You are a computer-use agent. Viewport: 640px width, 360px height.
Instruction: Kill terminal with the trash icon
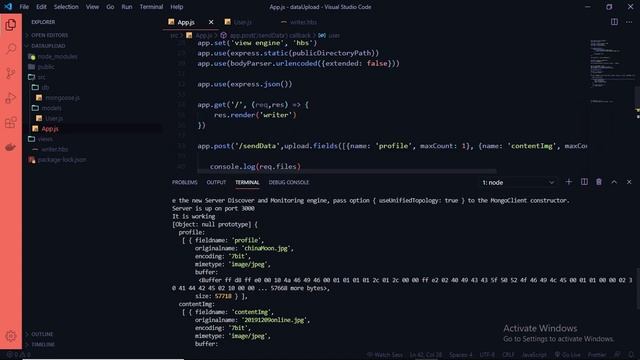tap(599, 182)
